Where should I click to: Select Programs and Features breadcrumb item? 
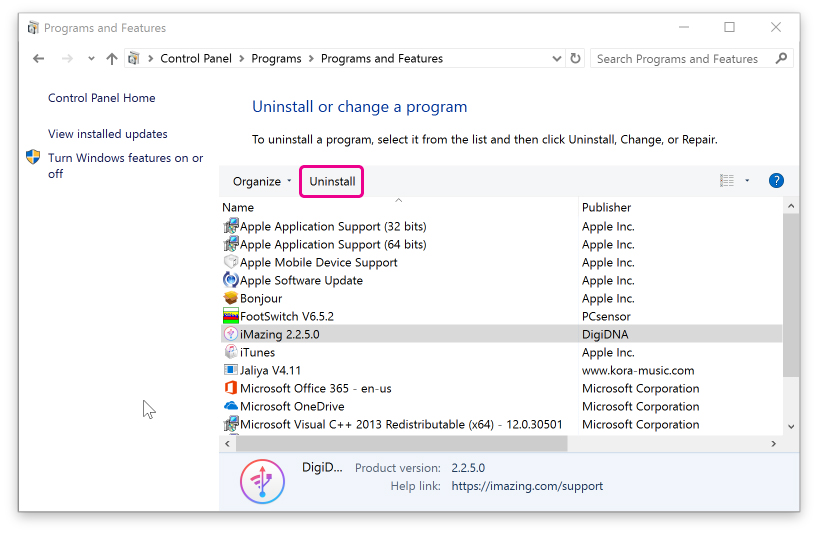pos(382,58)
